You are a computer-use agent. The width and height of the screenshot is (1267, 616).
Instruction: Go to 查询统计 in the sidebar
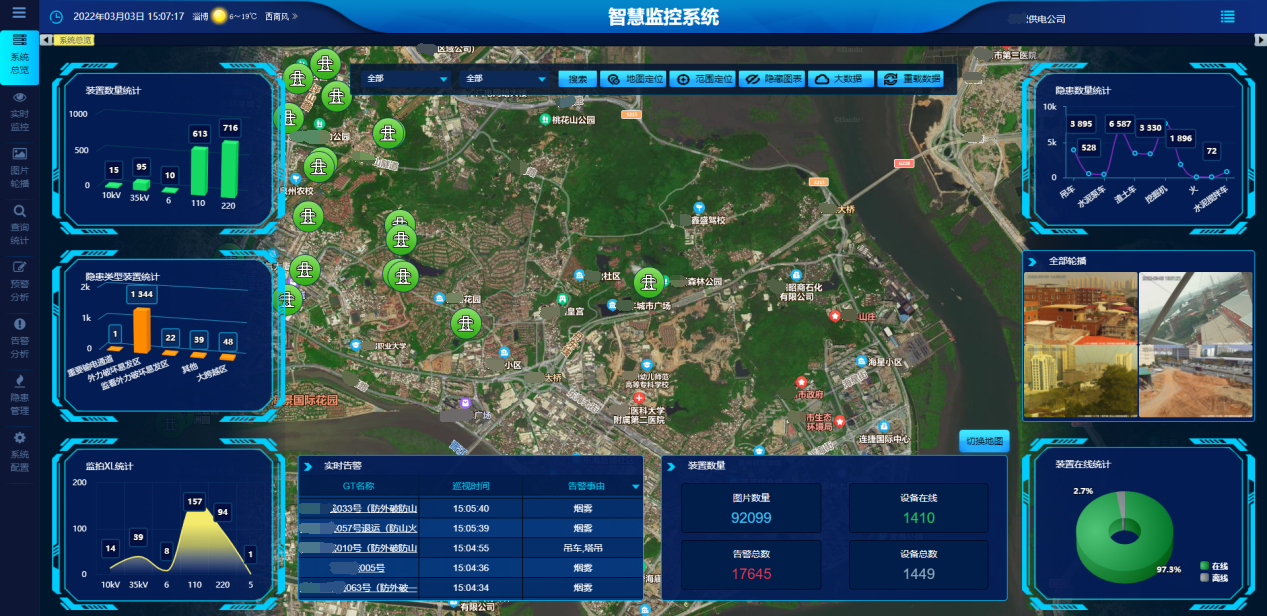point(19,225)
